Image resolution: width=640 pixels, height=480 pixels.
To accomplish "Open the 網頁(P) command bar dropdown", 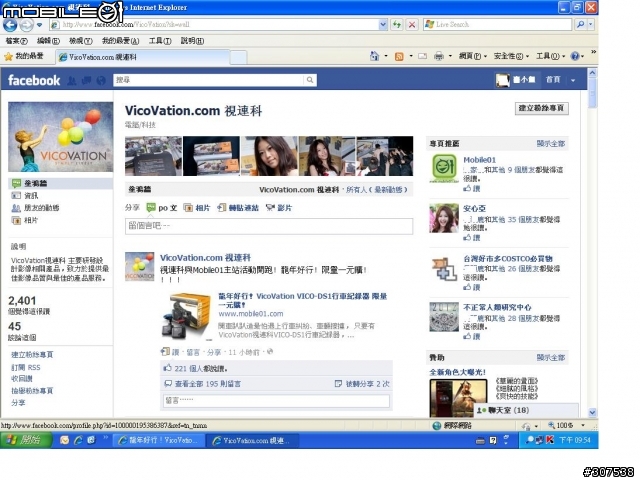I will [x=473, y=56].
